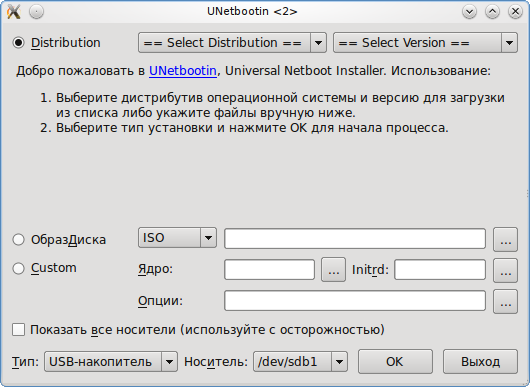Maximize window with up-chevron title button
The image size is (530, 387).
click(492, 12)
